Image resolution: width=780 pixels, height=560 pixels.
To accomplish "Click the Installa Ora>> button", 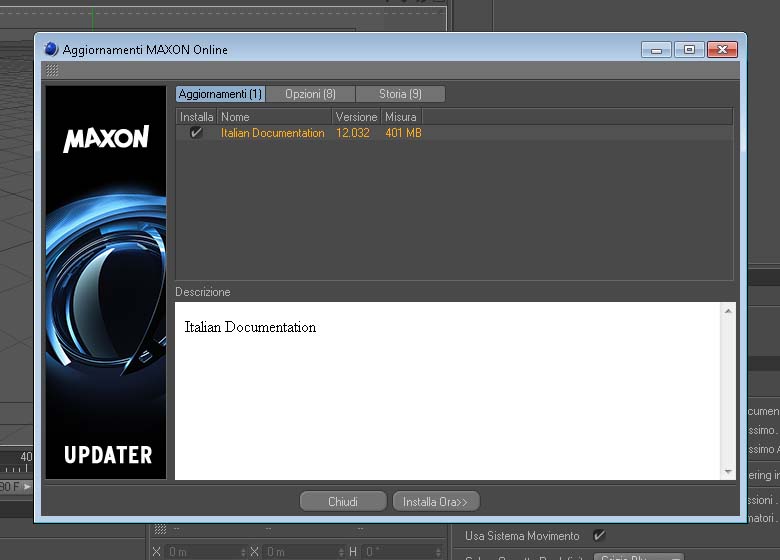I will (436, 501).
